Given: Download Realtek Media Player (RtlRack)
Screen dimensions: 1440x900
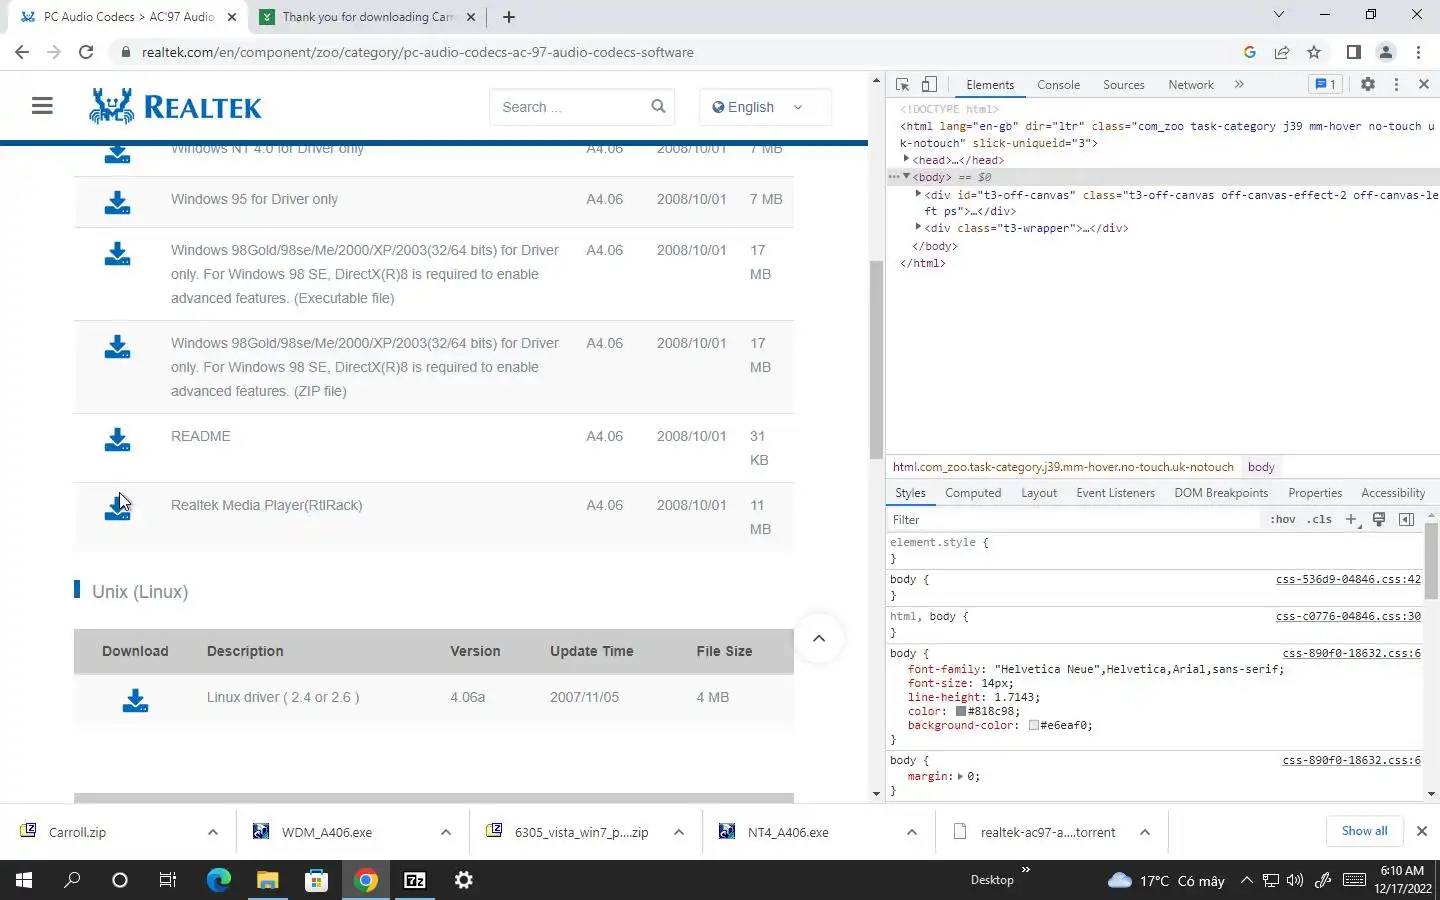Looking at the screenshot, I should pos(117,509).
